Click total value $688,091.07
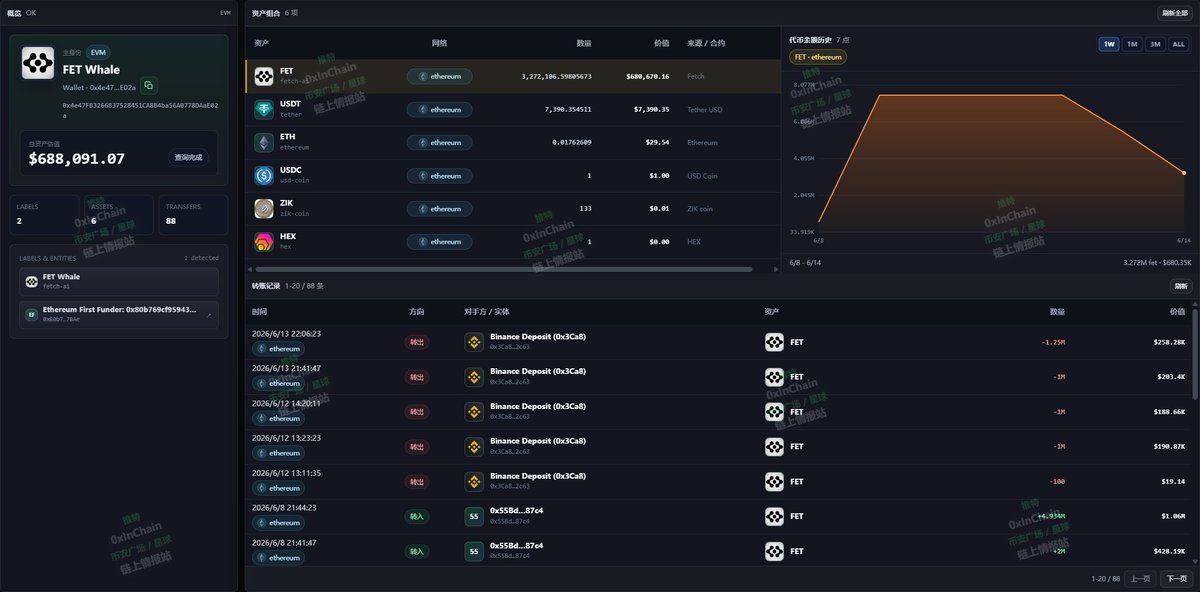 pos(77,158)
